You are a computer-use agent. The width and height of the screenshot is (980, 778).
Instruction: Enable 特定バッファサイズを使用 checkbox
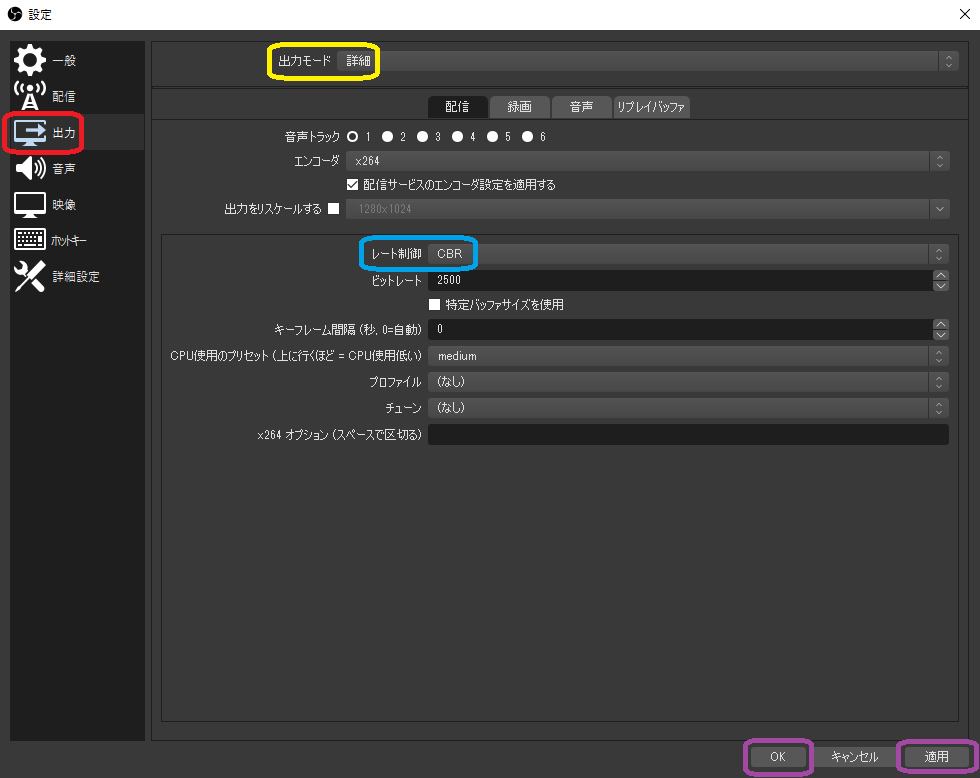click(435, 304)
